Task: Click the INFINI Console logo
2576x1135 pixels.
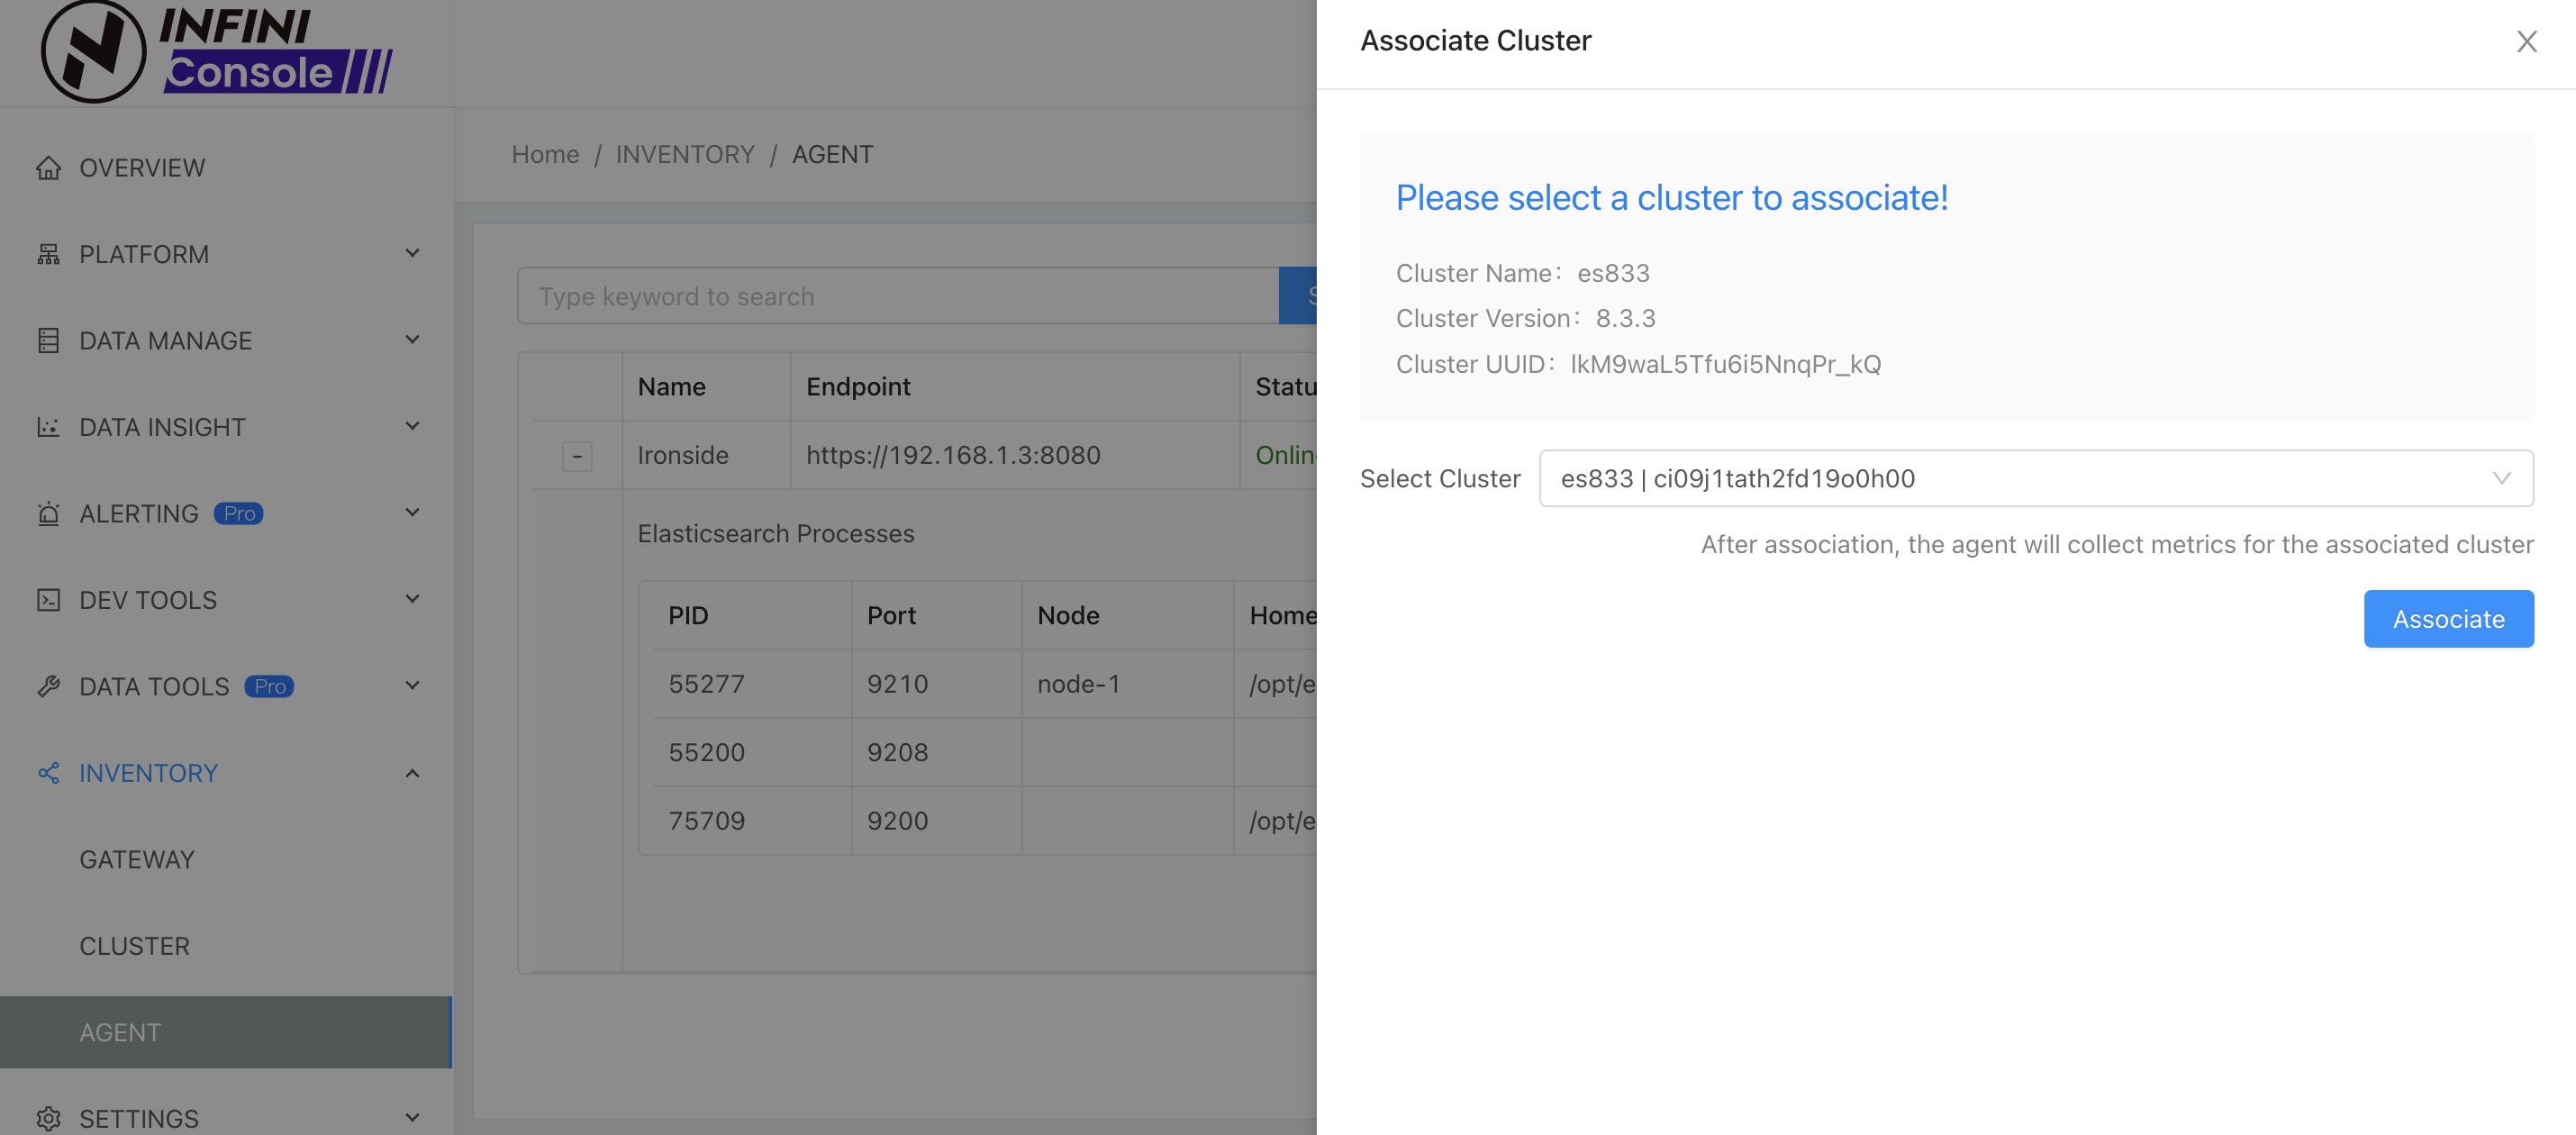Action: click(216, 51)
